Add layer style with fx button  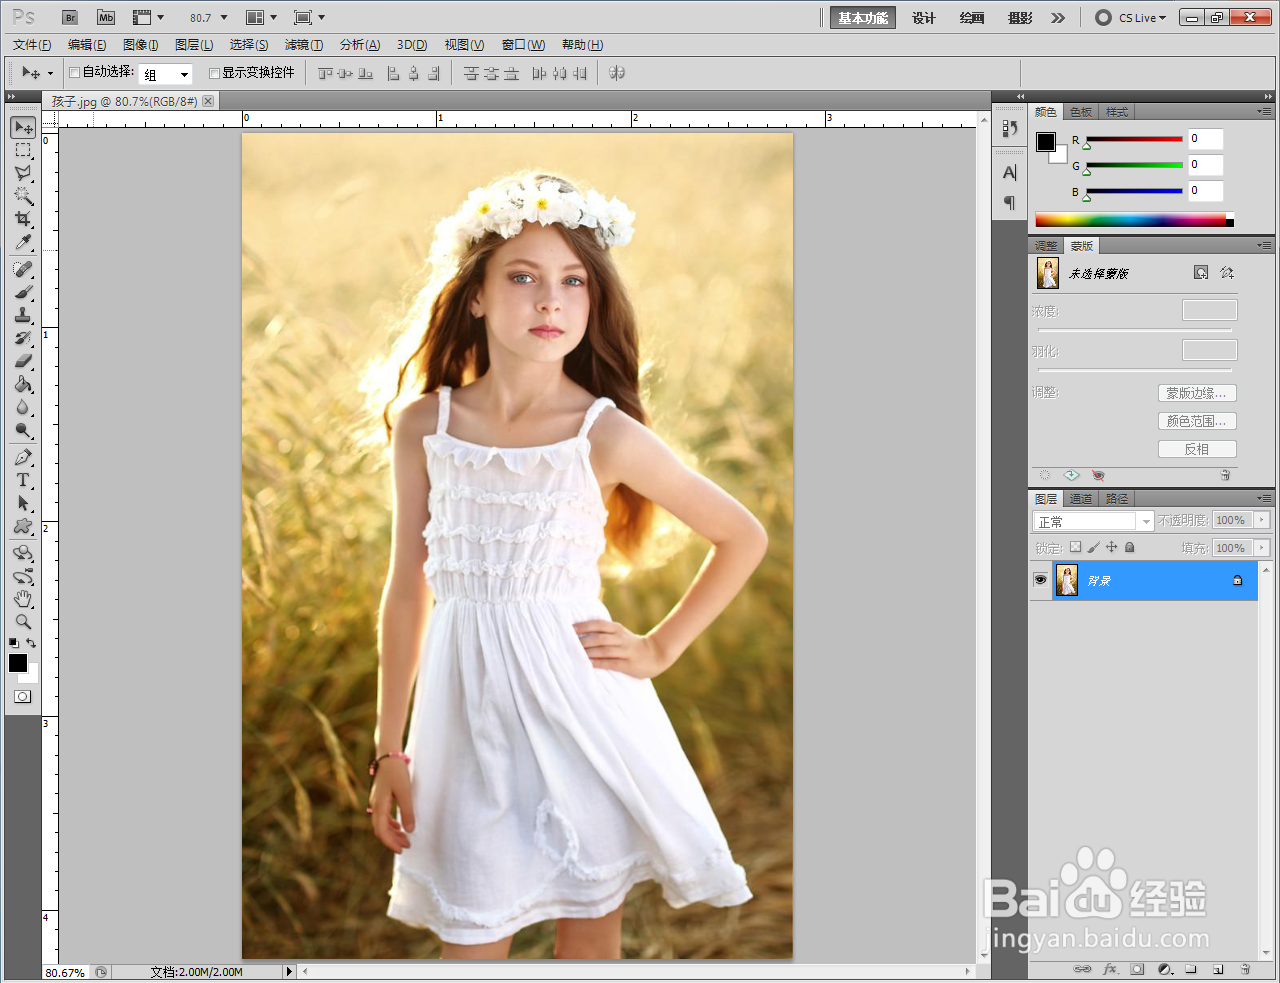click(1110, 969)
